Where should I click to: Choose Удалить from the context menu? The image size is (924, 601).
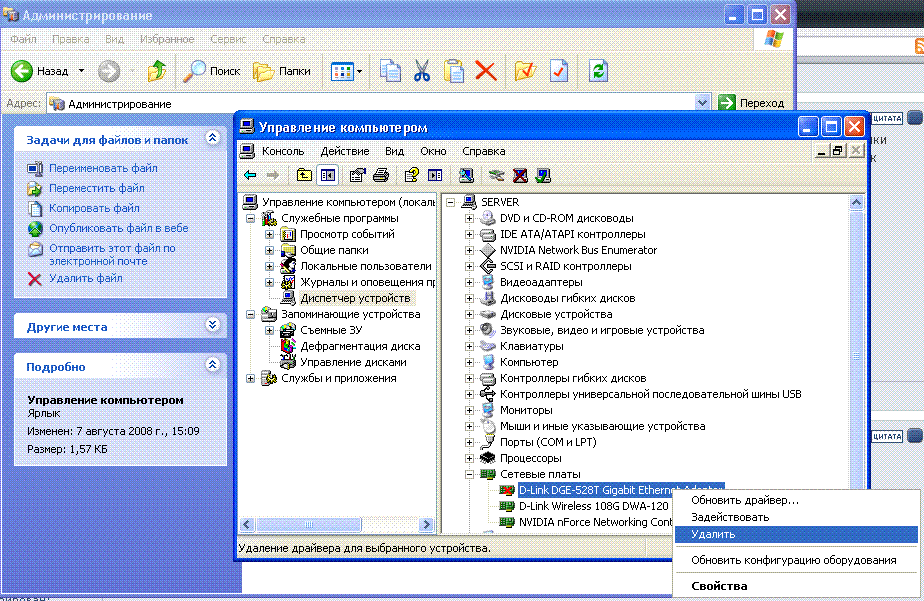click(796, 534)
